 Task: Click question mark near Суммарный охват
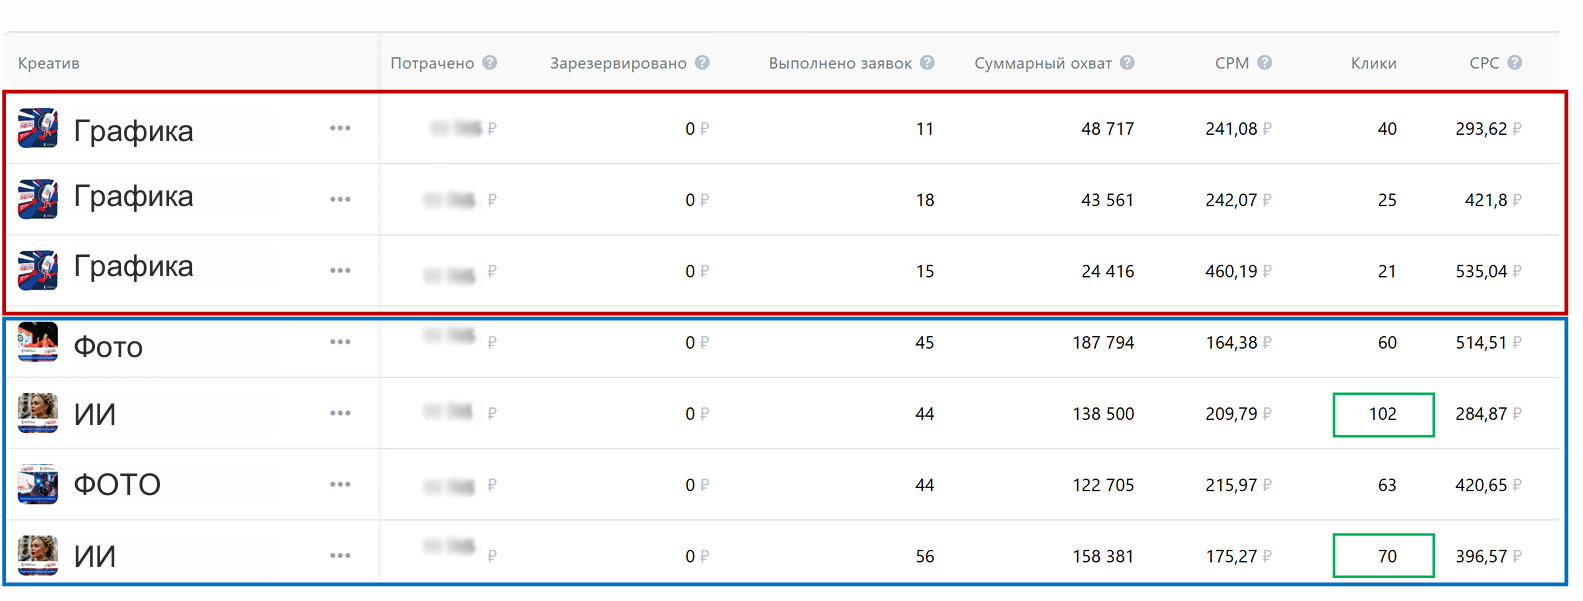[x=1127, y=62]
